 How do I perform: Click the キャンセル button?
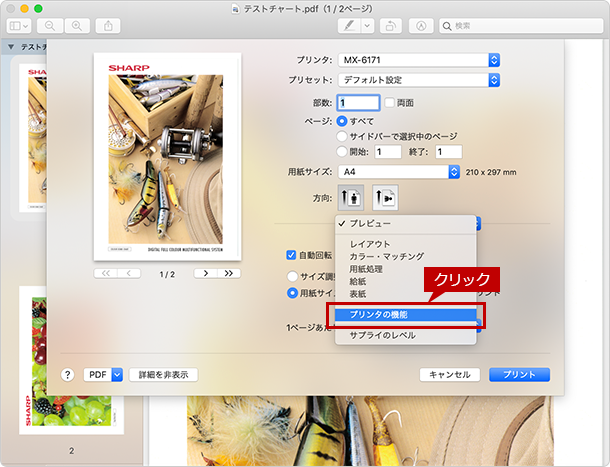pos(449,375)
